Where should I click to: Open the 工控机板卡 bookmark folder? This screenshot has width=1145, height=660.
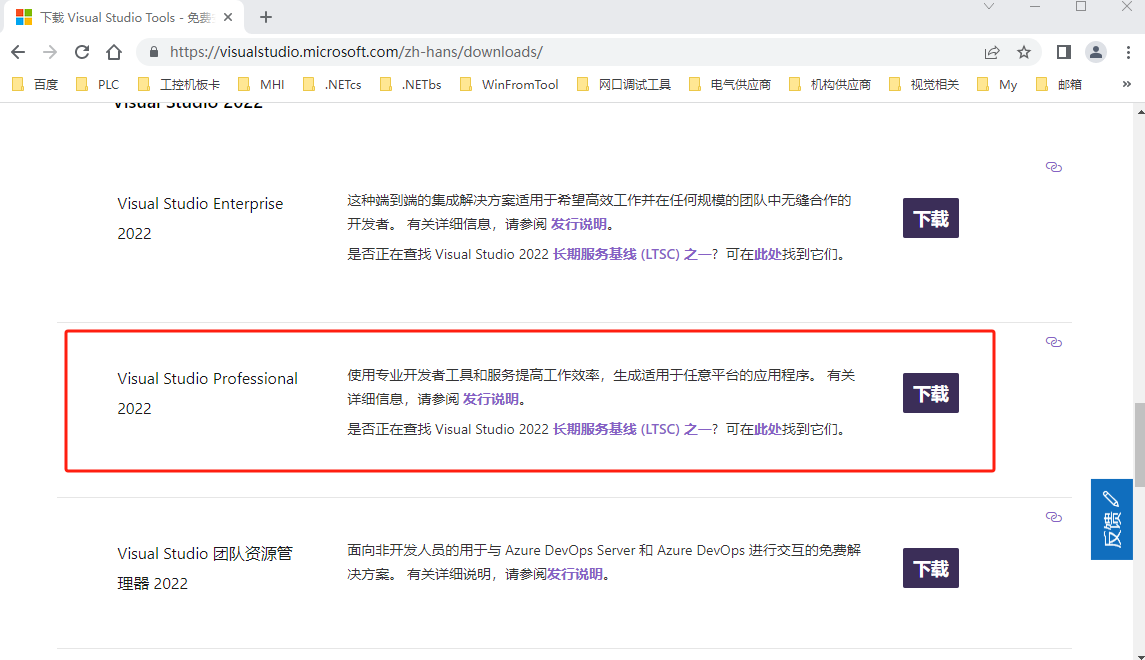179,85
